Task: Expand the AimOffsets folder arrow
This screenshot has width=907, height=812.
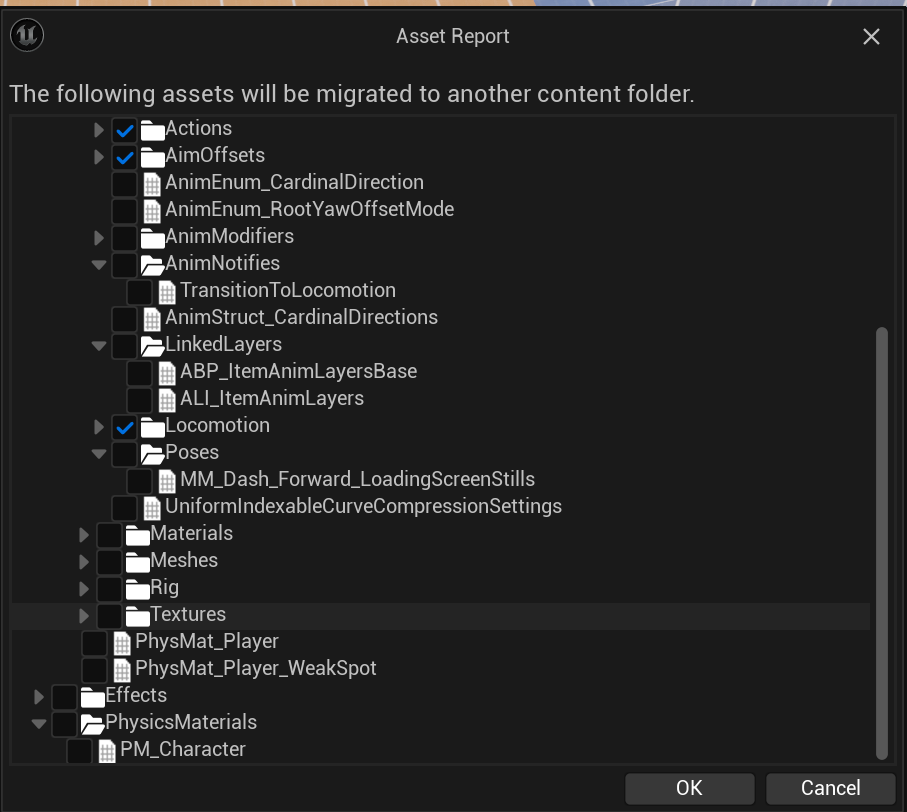Action: click(x=99, y=157)
